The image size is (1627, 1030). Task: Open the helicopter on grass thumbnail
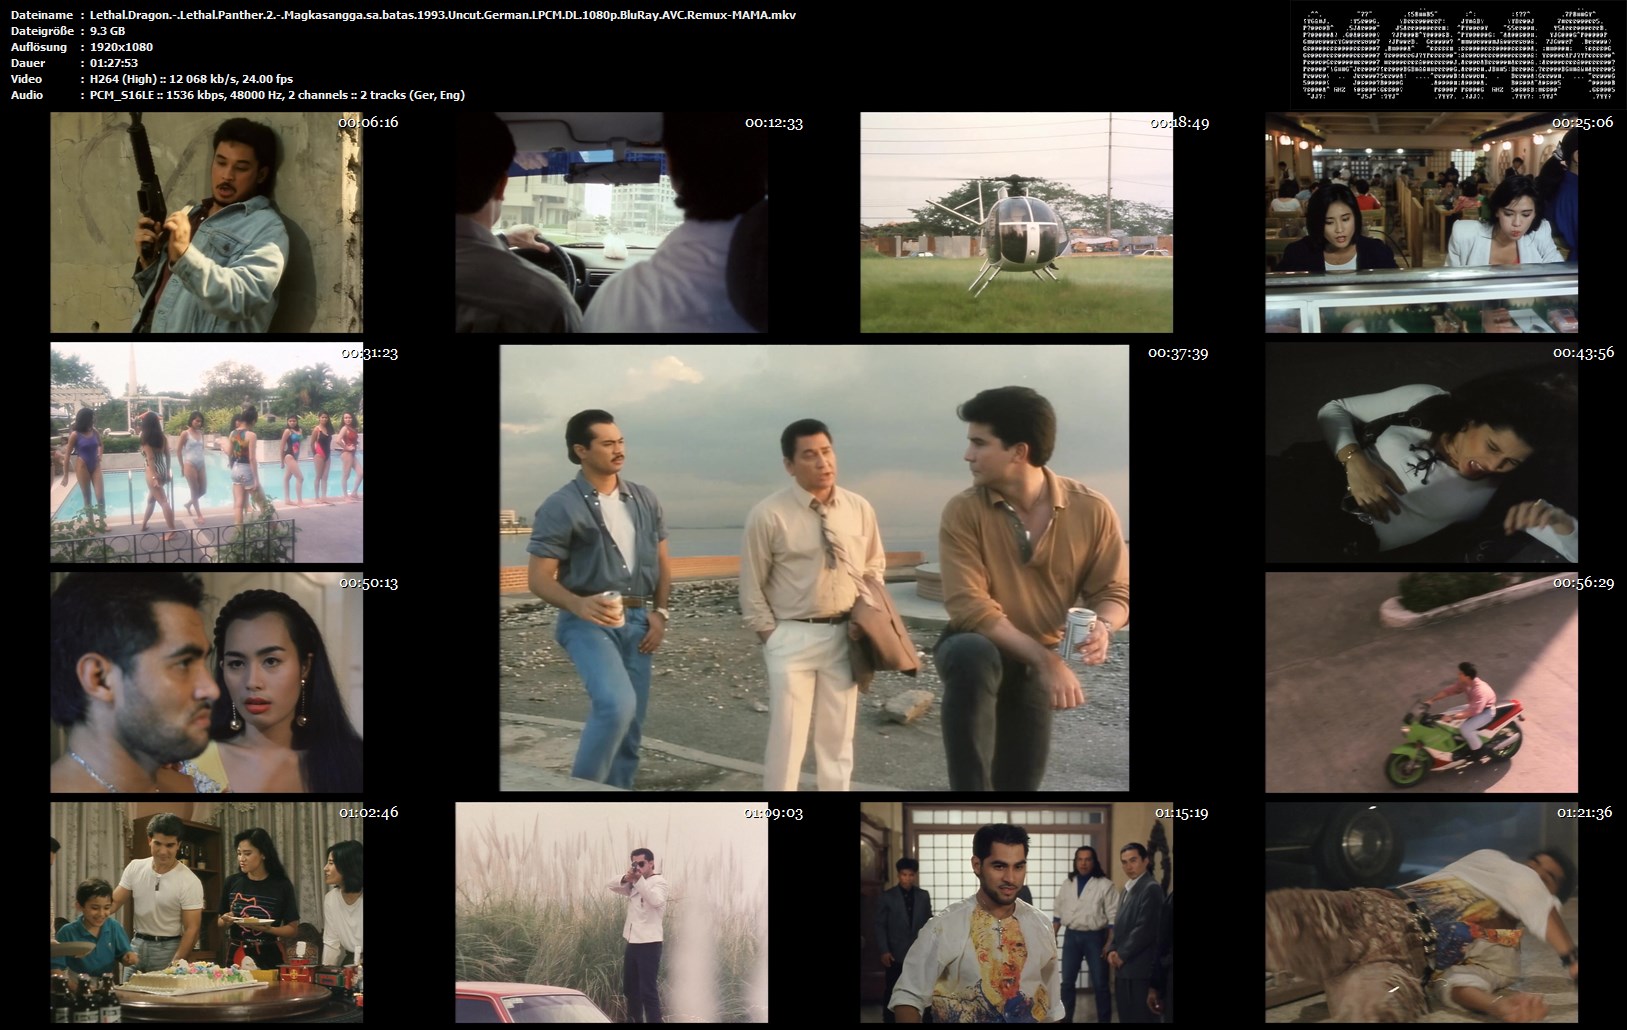click(1016, 222)
